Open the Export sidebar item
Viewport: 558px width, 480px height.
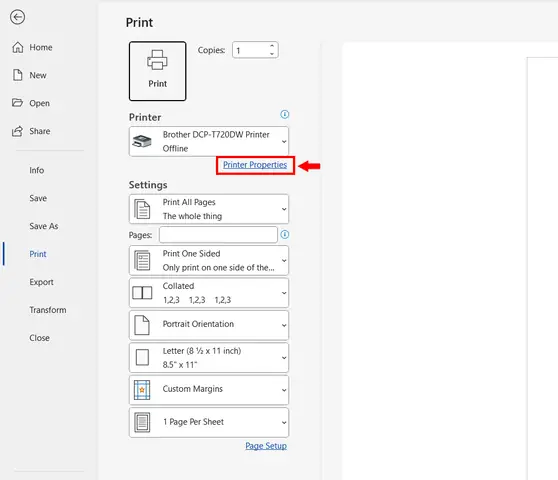41,282
